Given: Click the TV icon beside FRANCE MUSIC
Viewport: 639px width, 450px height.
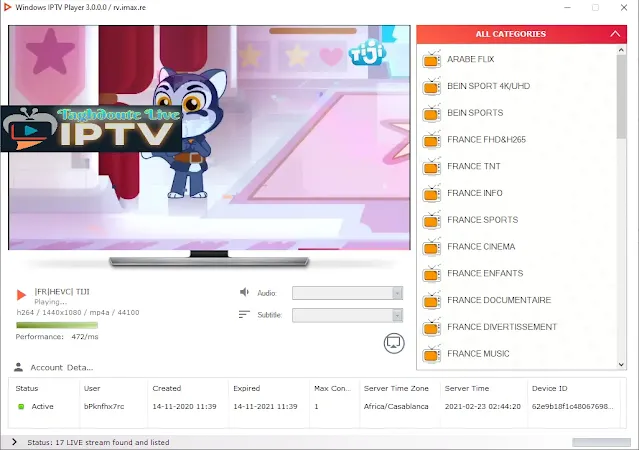Looking at the screenshot, I should pyautogui.click(x=432, y=354).
